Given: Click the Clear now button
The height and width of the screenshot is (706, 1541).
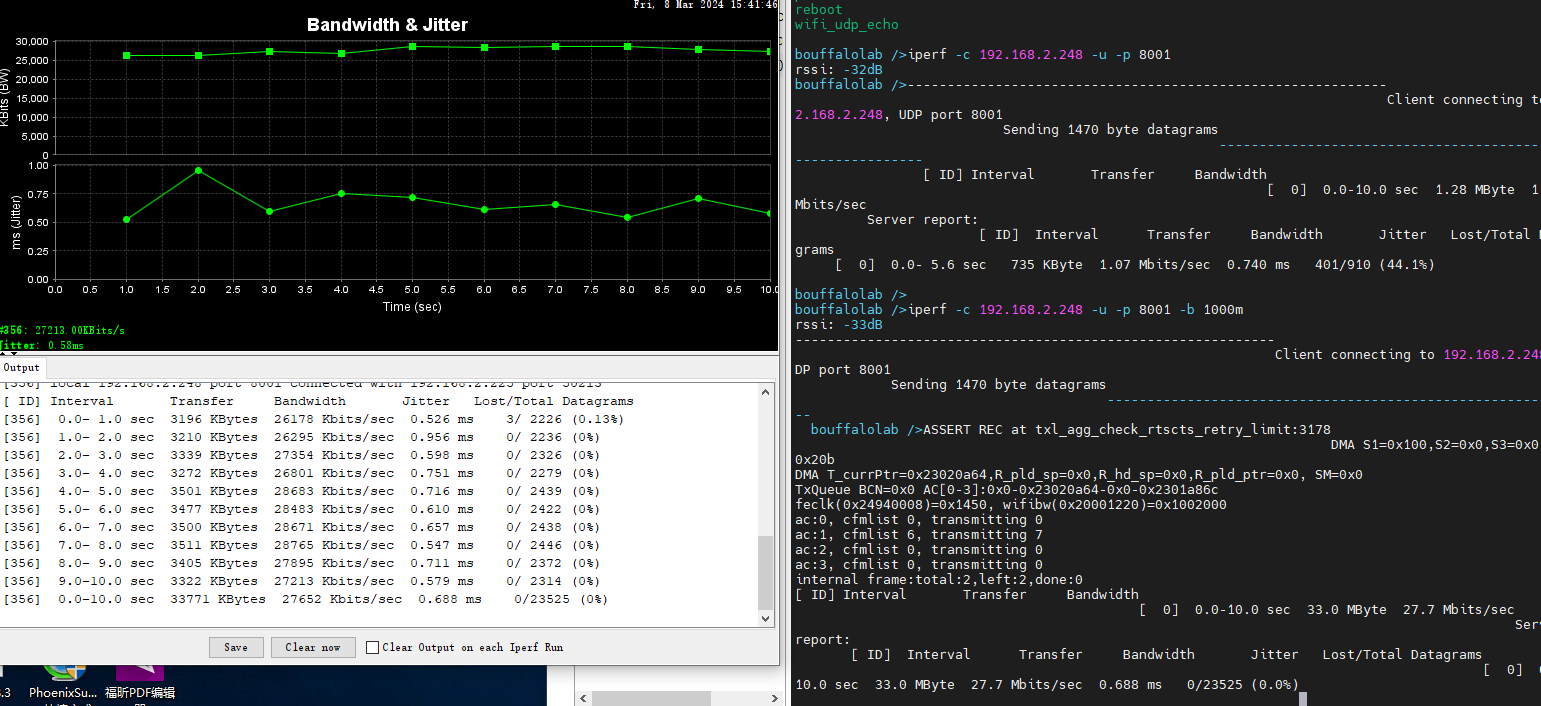Looking at the screenshot, I should coord(313,647).
